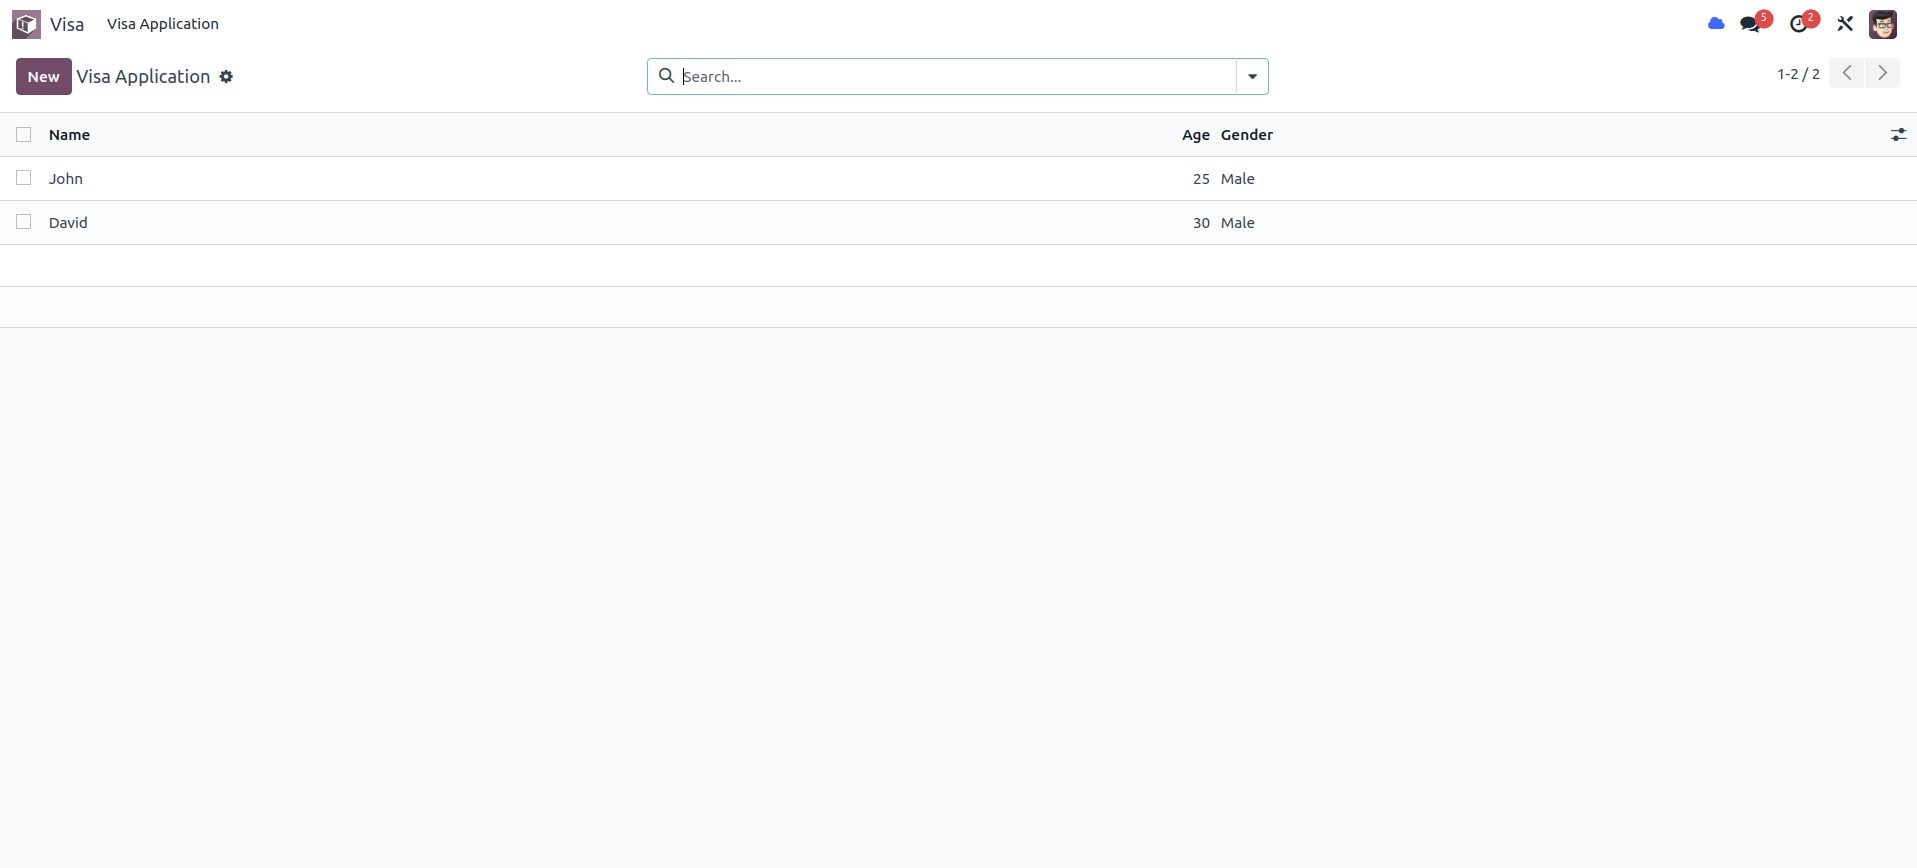Focus the Search input field
The width and height of the screenshot is (1917, 868).
957,77
